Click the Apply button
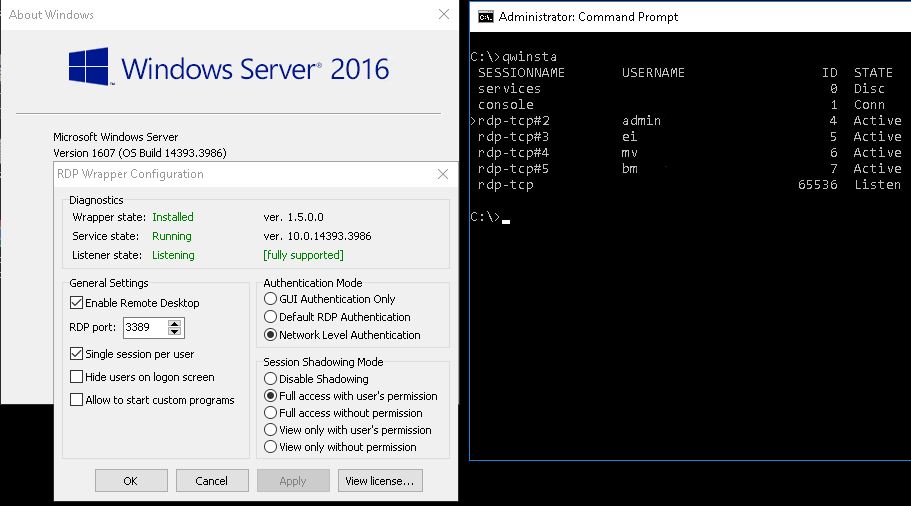 click(x=293, y=480)
